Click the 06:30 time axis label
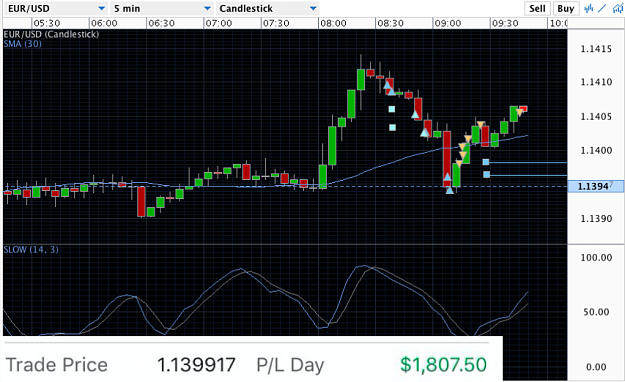625x382 pixels. click(x=161, y=24)
